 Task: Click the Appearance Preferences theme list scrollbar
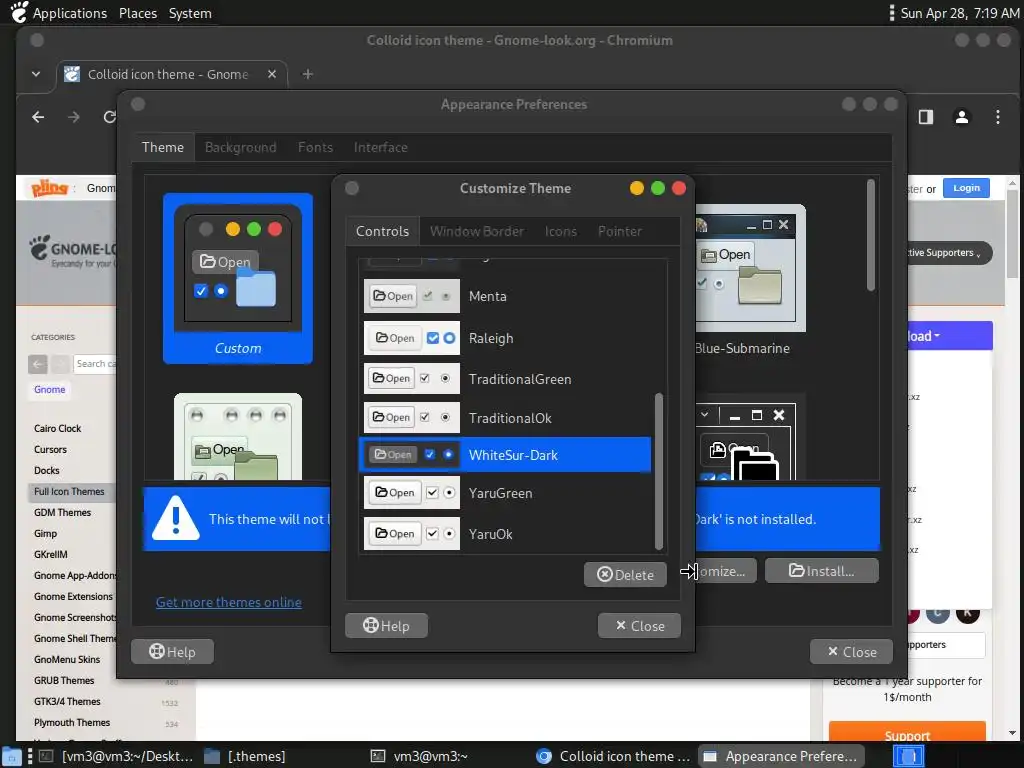coord(871,235)
